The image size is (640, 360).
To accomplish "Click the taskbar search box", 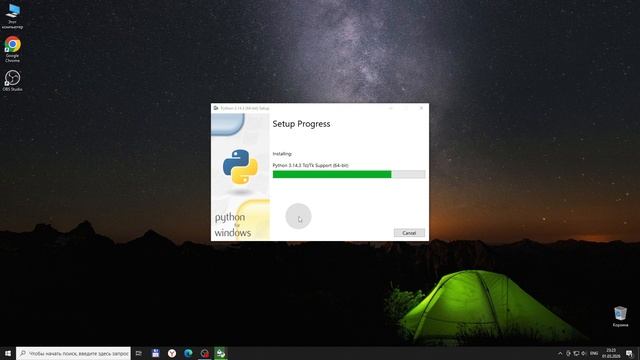I will (x=73, y=353).
